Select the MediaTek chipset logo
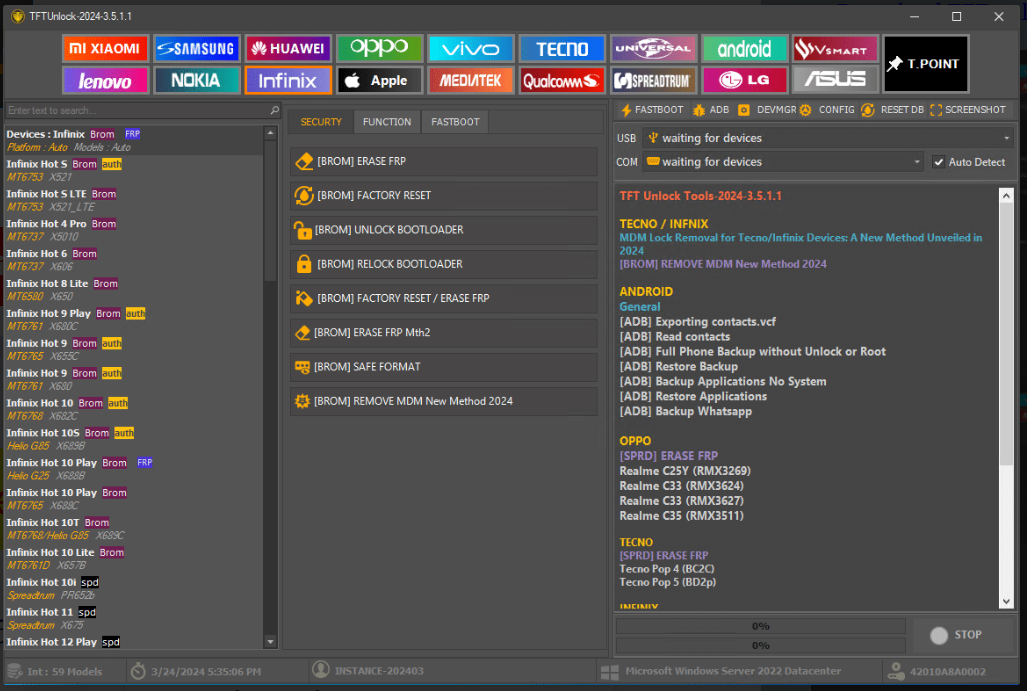This screenshot has width=1027, height=691. (470, 81)
